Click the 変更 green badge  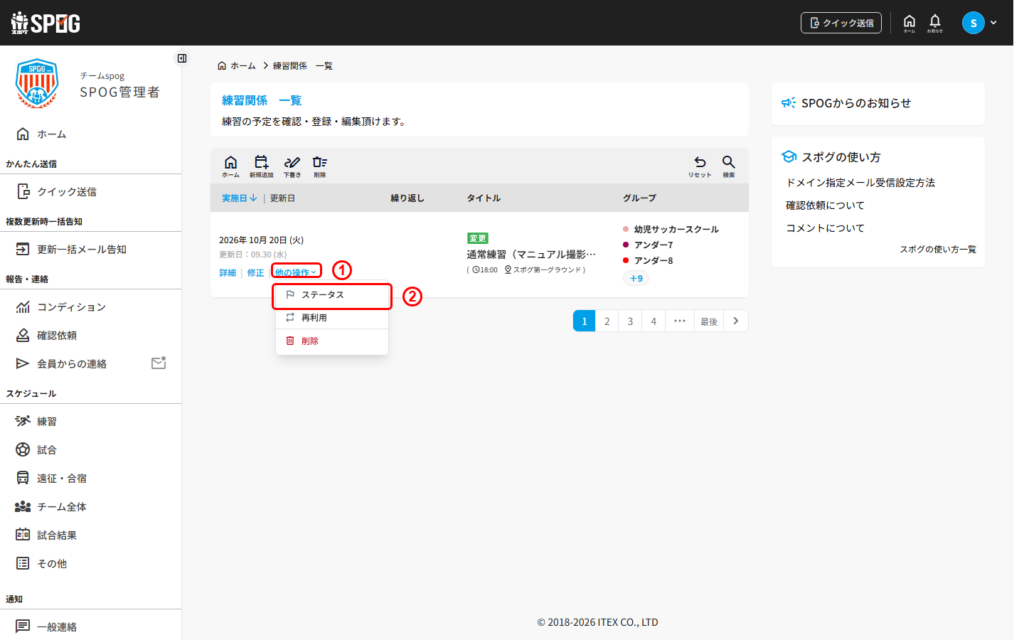477,238
